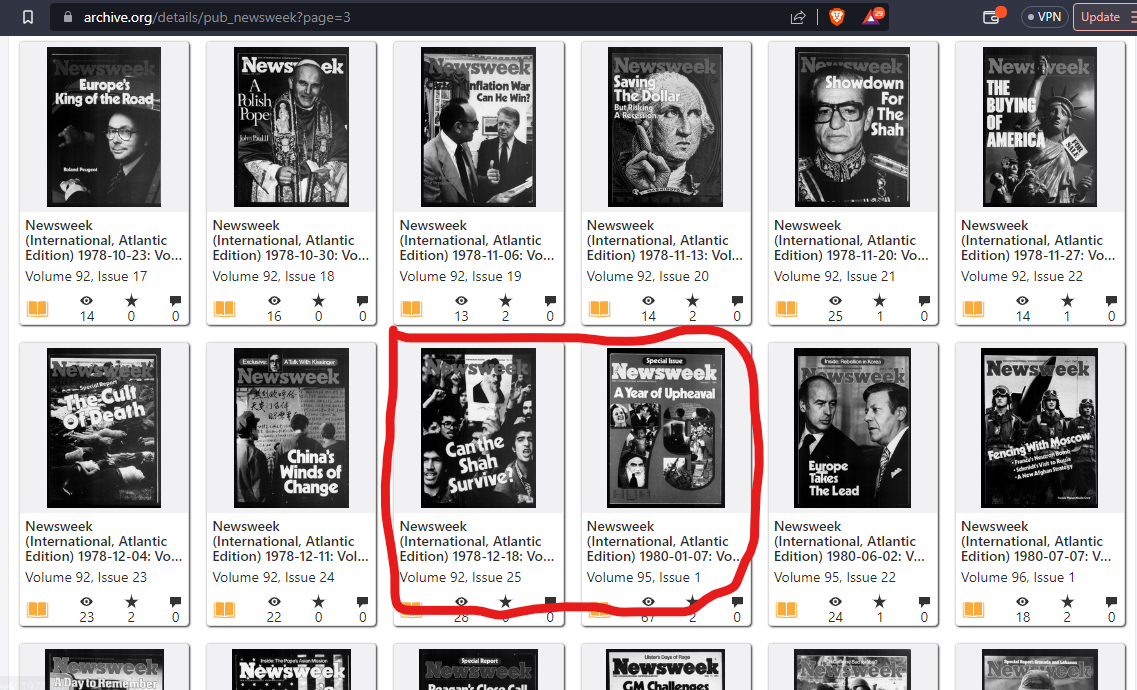Open the Newsweek 1978-10-30 title link
Viewport: 1137px width, 690px height.
click(291, 240)
